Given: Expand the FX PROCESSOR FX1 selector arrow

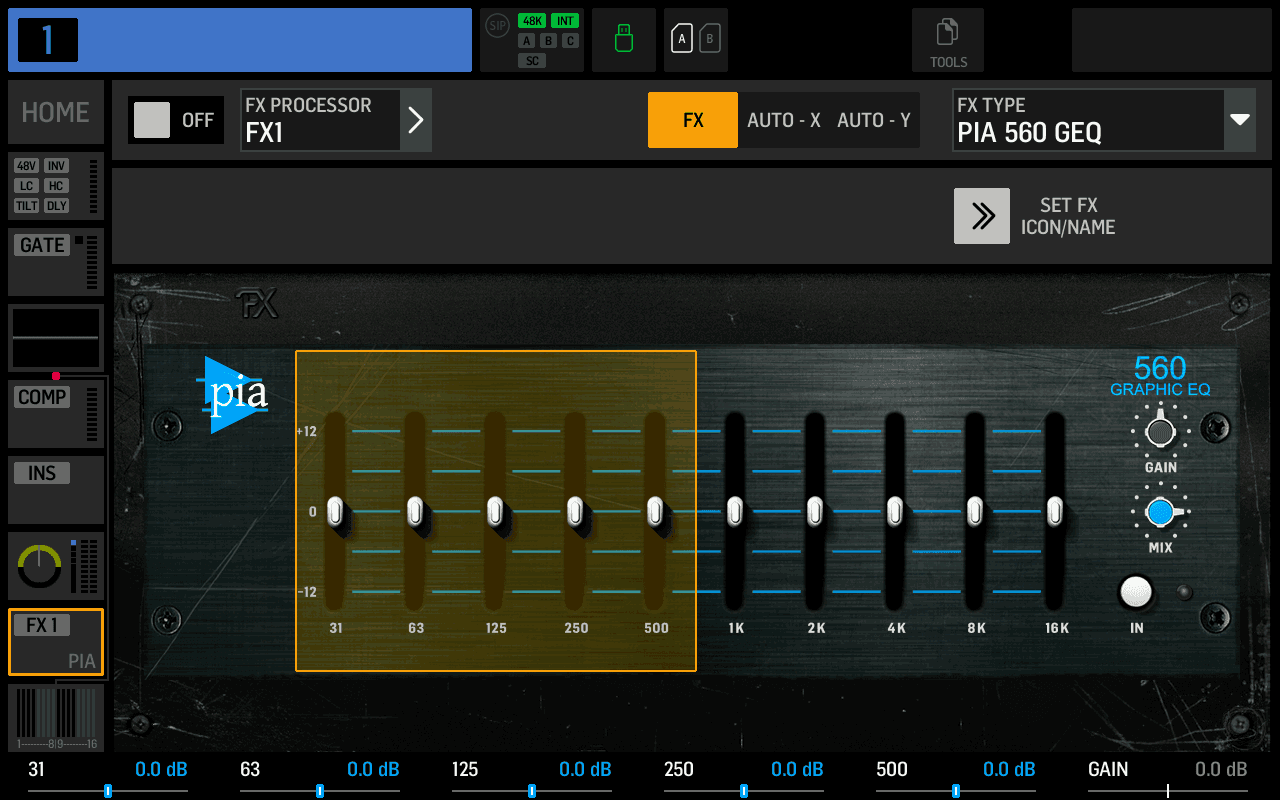Looking at the screenshot, I should tap(416, 120).
